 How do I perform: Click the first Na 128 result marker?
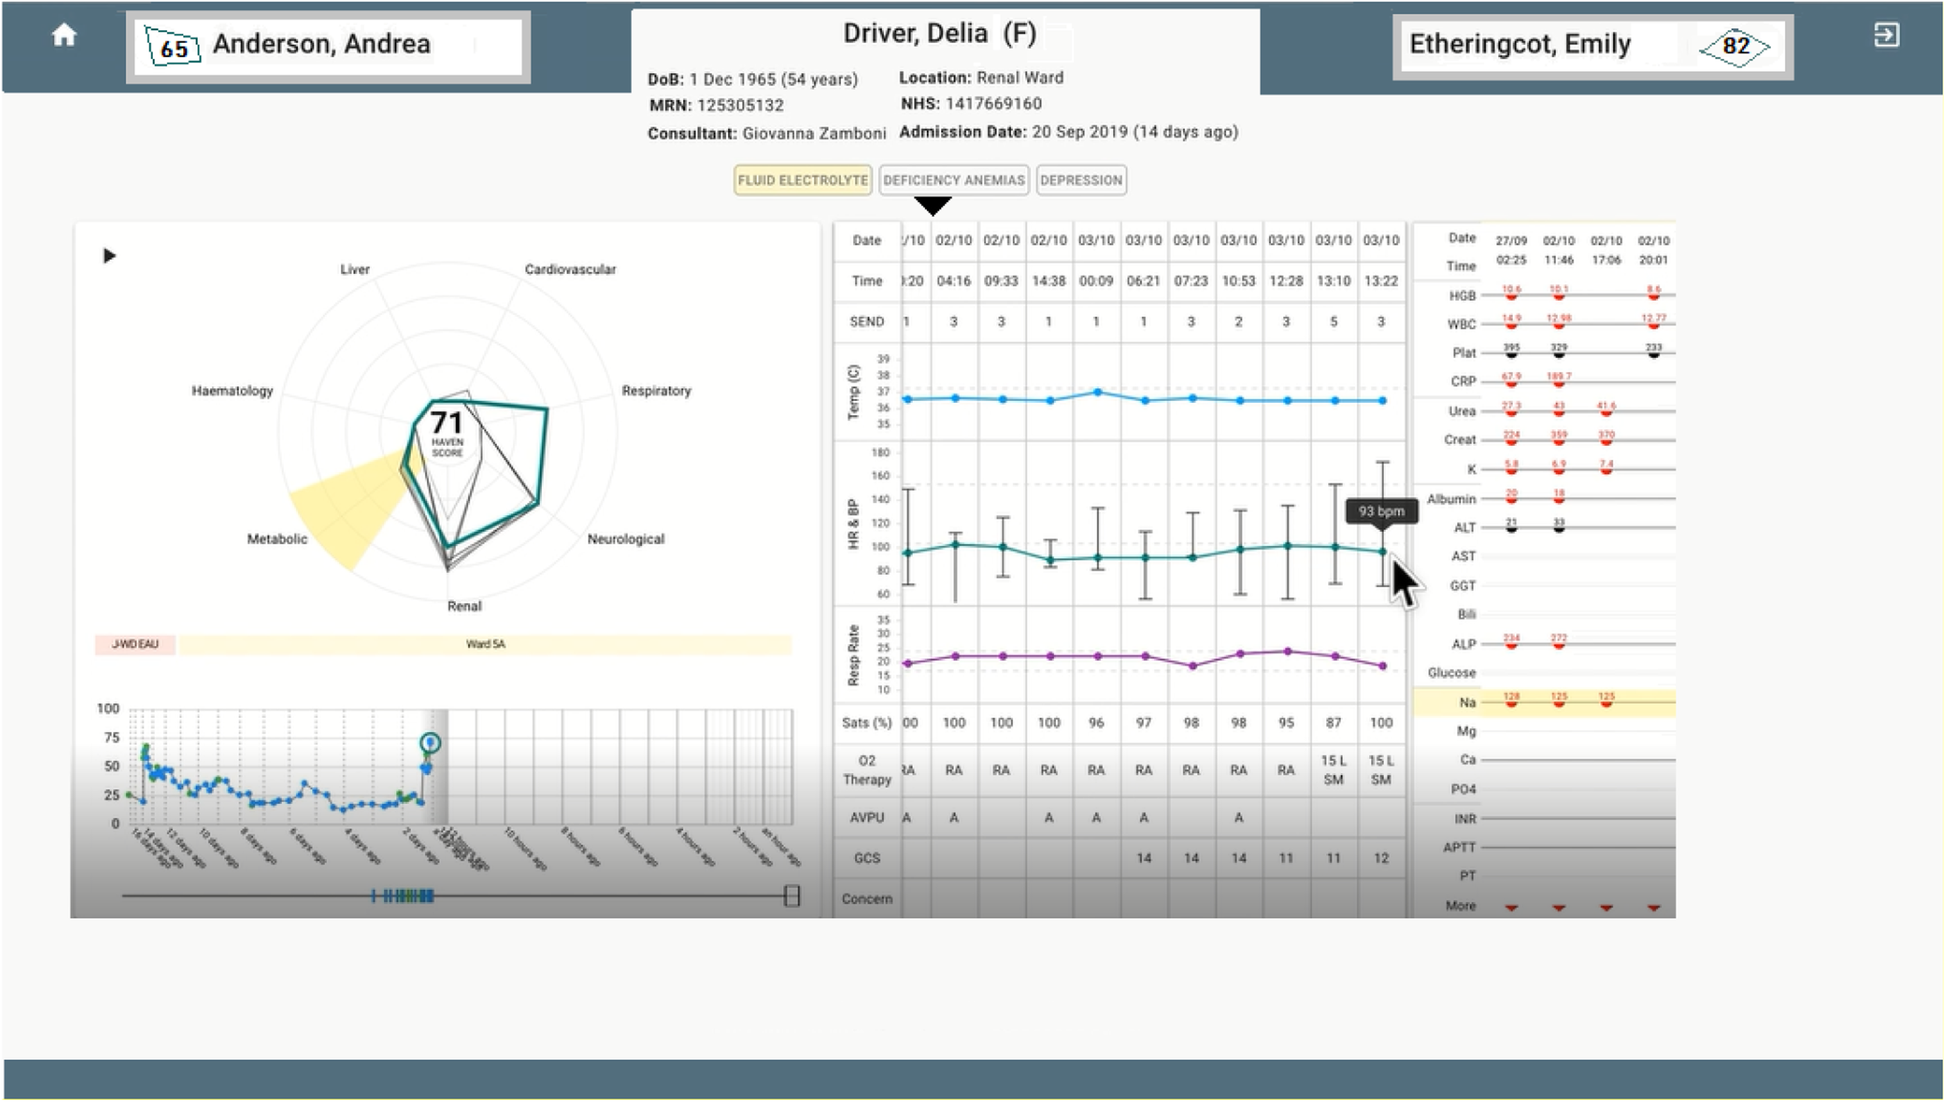click(1511, 703)
